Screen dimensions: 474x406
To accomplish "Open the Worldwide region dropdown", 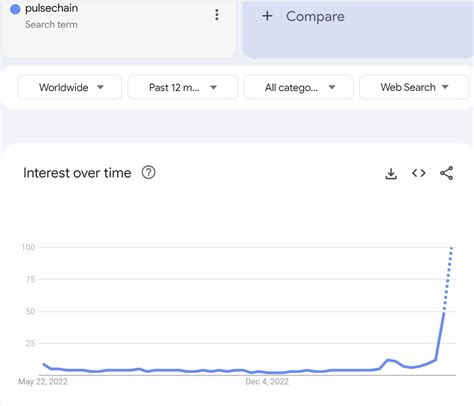I will click(x=70, y=87).
